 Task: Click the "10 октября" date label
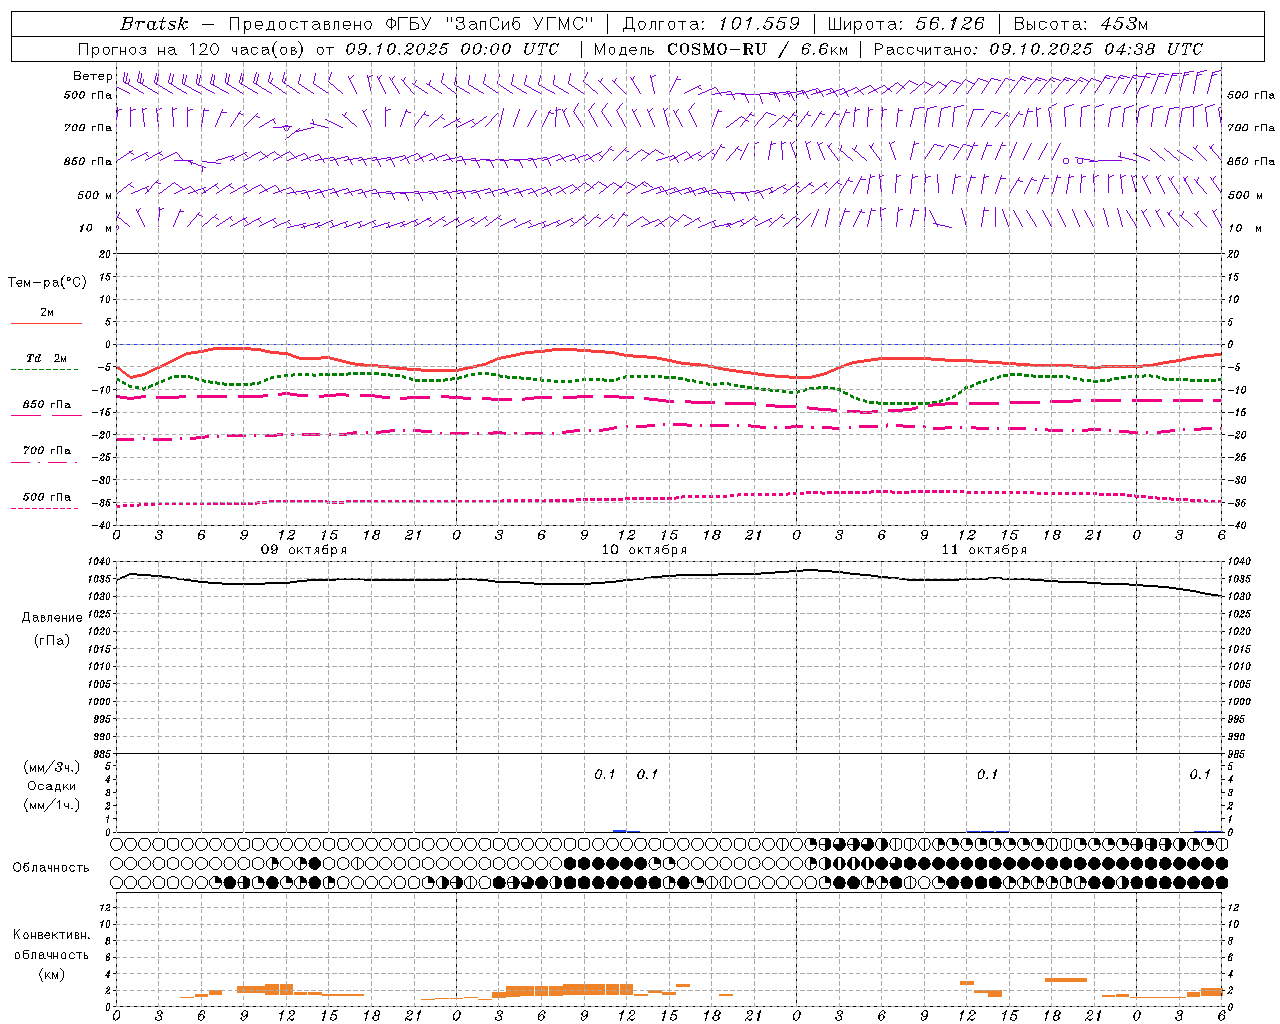(644, 550)
